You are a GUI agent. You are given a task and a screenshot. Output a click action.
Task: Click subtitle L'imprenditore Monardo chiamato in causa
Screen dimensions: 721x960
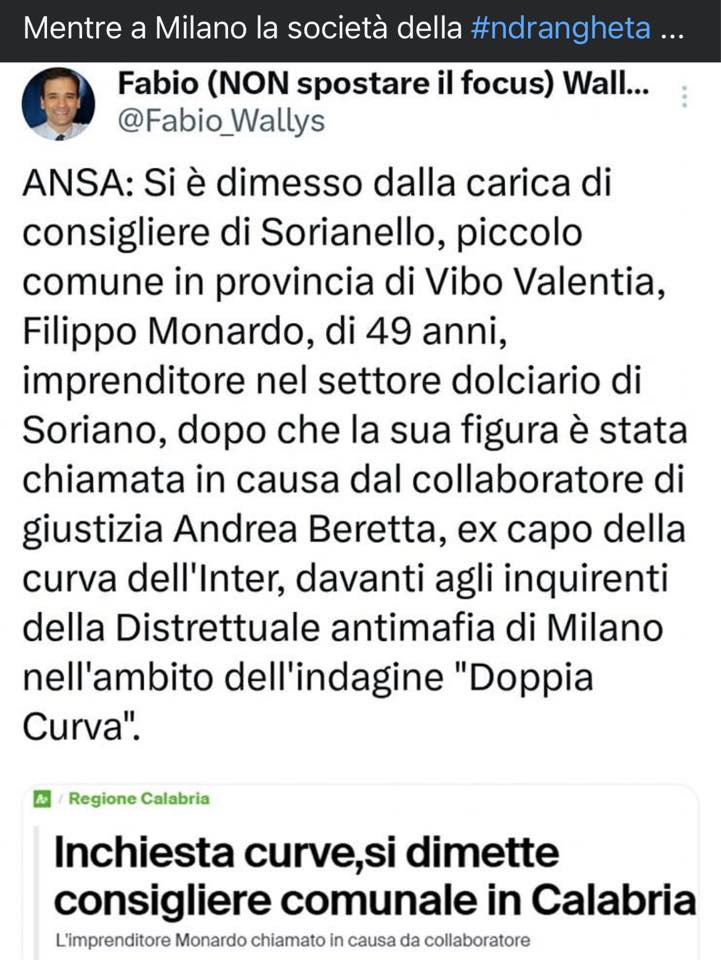293,940
